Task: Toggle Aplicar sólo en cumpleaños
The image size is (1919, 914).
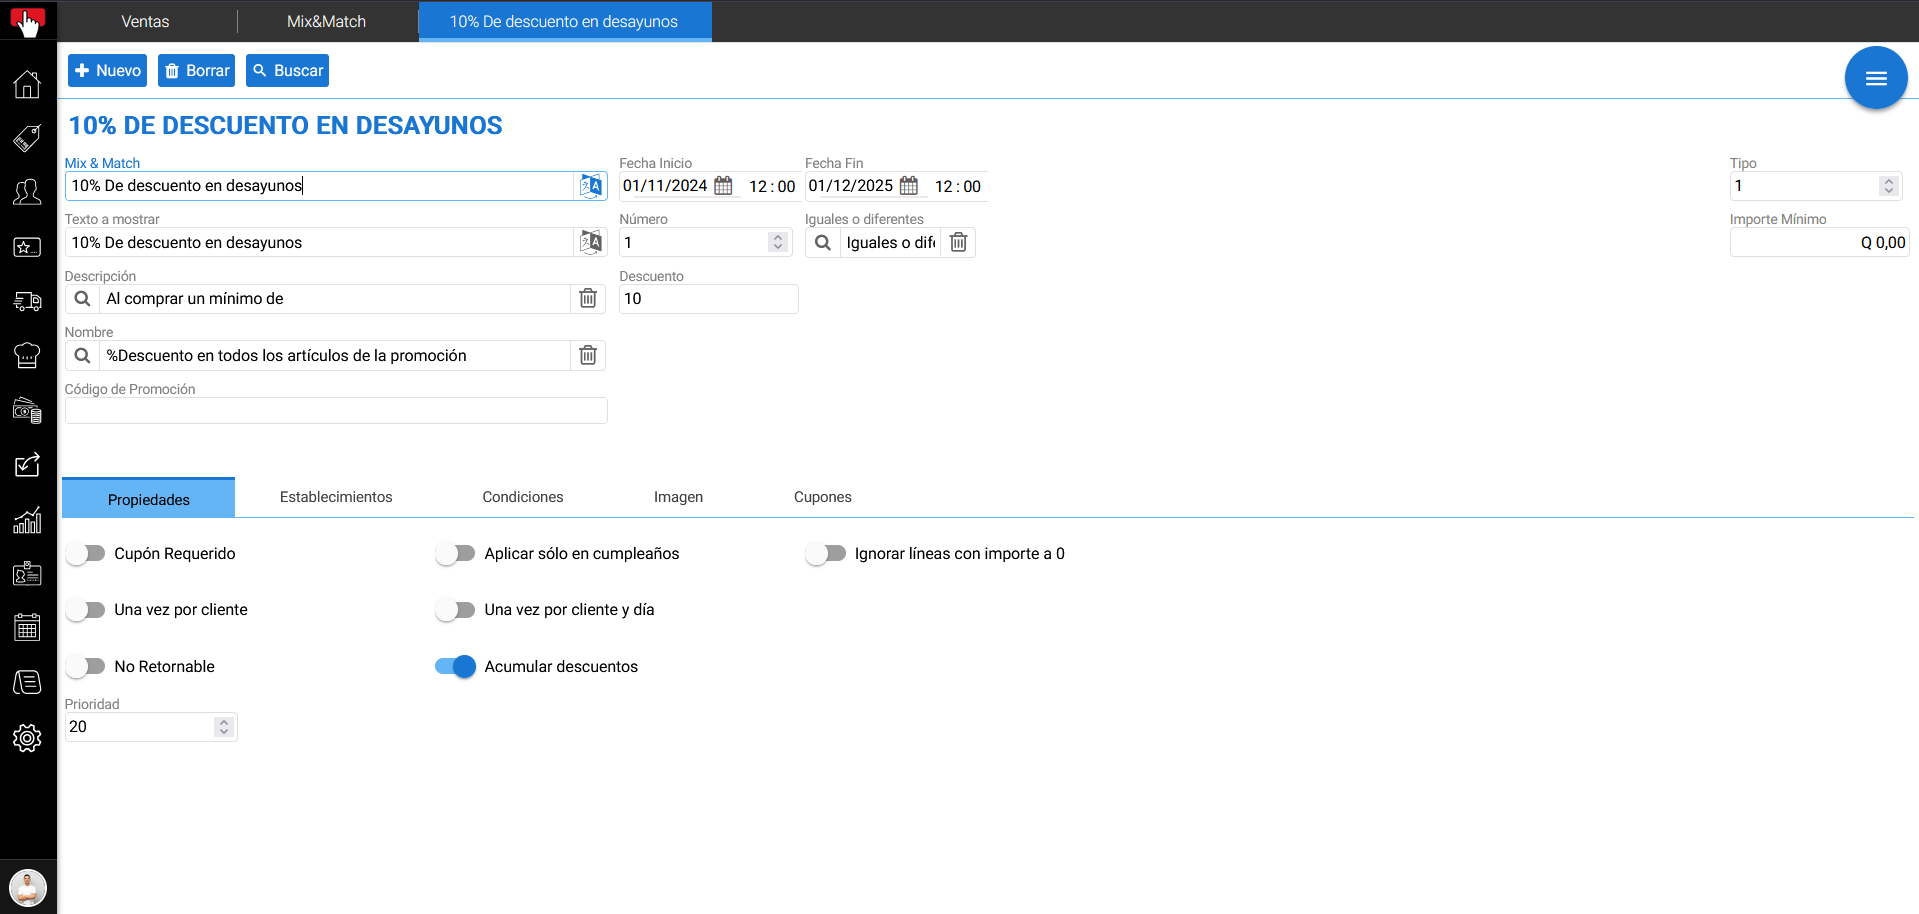Action: (456, 554)
